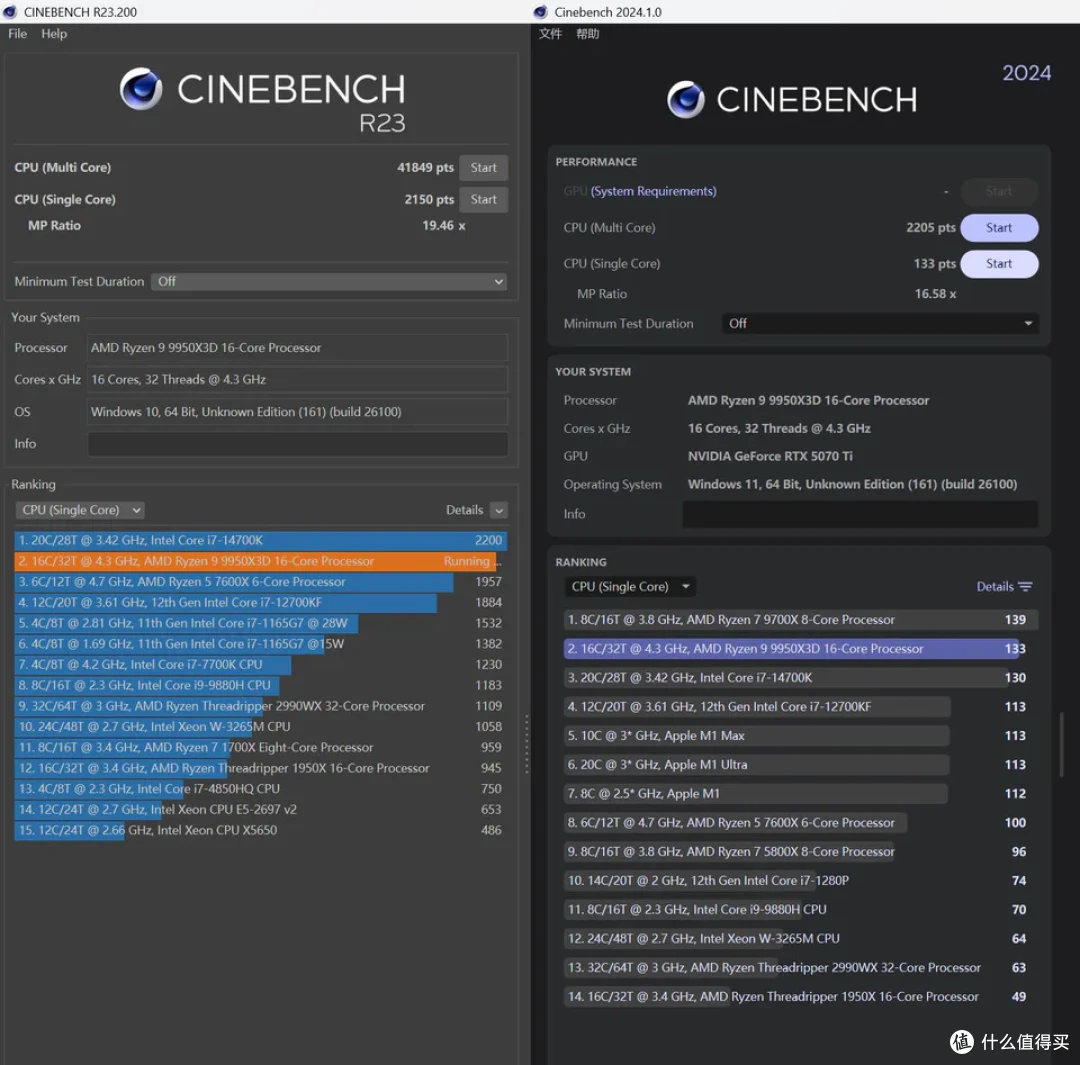
Task: Start the 2024 CPU Multi Core benchmark
Action: tap(999, 228)
